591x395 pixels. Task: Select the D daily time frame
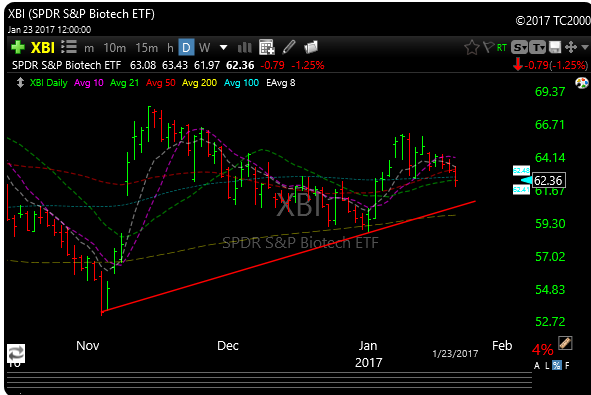pyautogui.click(x=186, y=47)
